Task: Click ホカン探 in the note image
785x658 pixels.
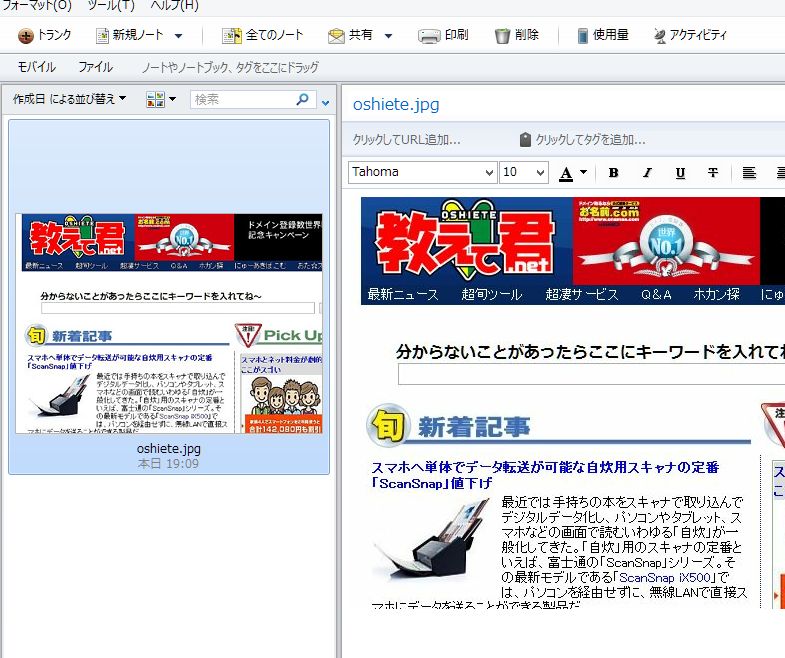Action: click(x=716, y=294)
